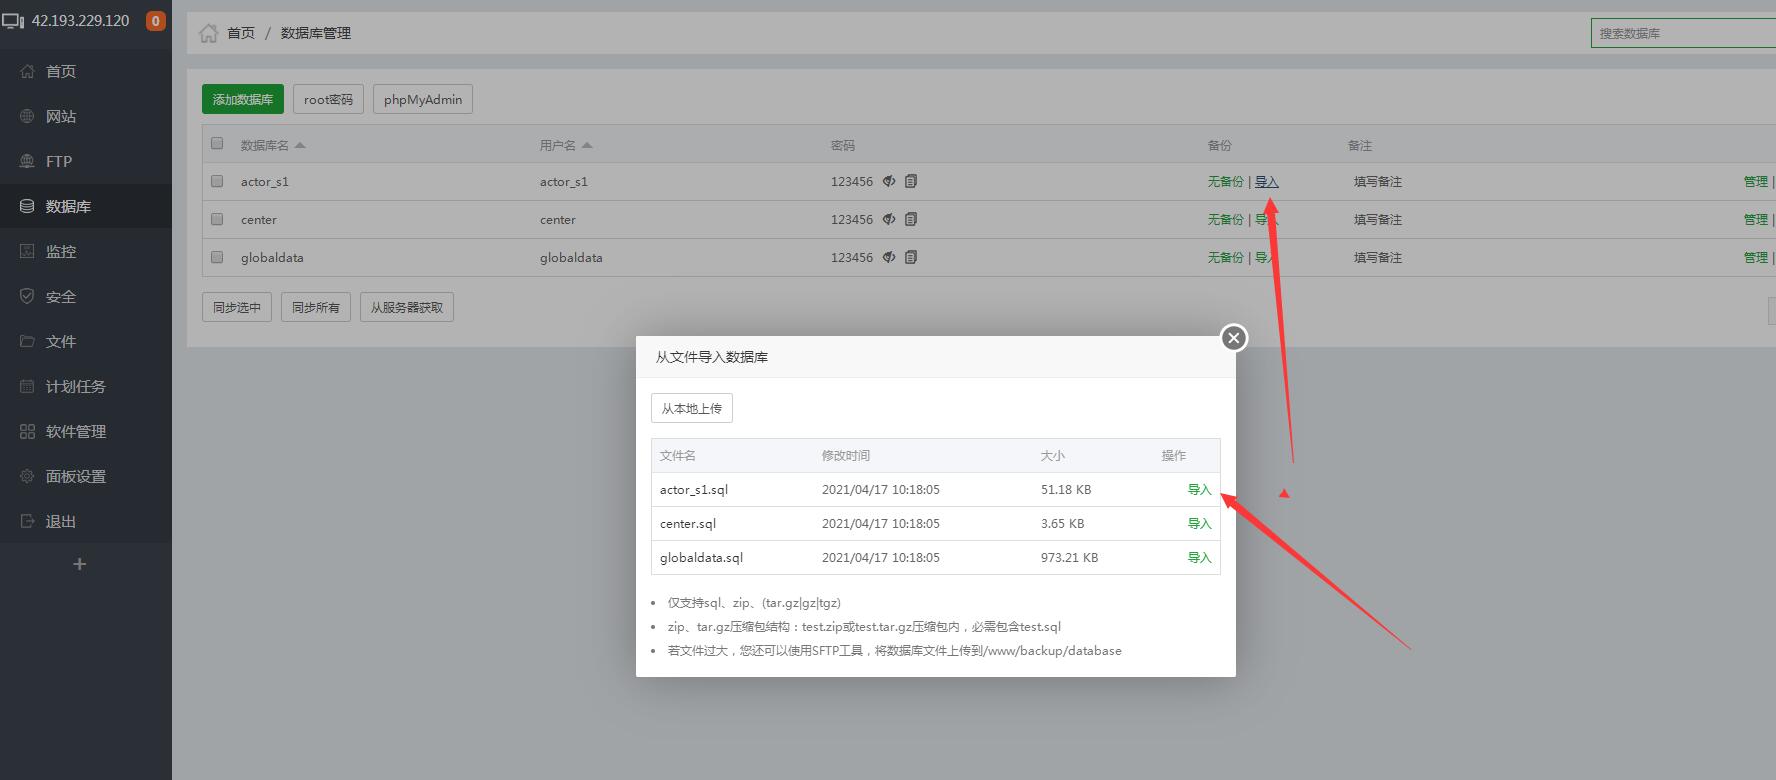Import the globaldata.sql file
The width and height of the screenshot is (1776, 780).
[x=1199, y=558]
